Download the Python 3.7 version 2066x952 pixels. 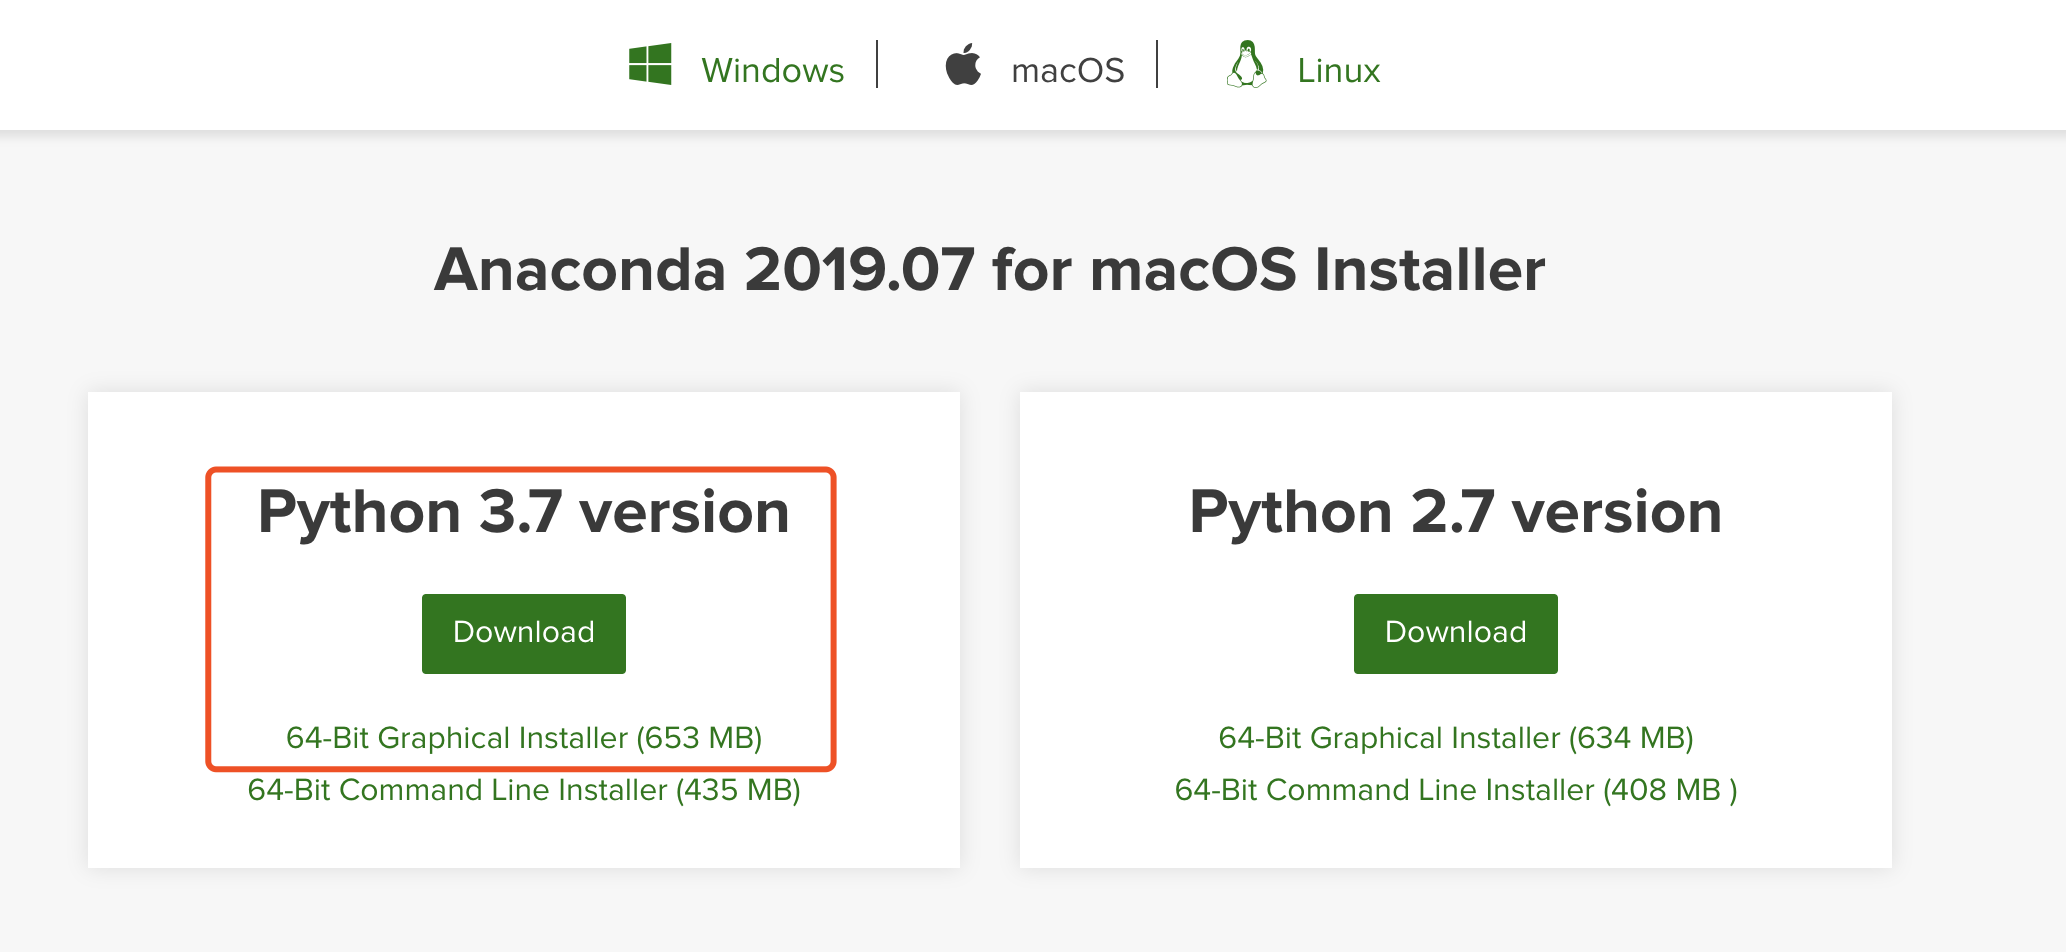click(523, 633)
